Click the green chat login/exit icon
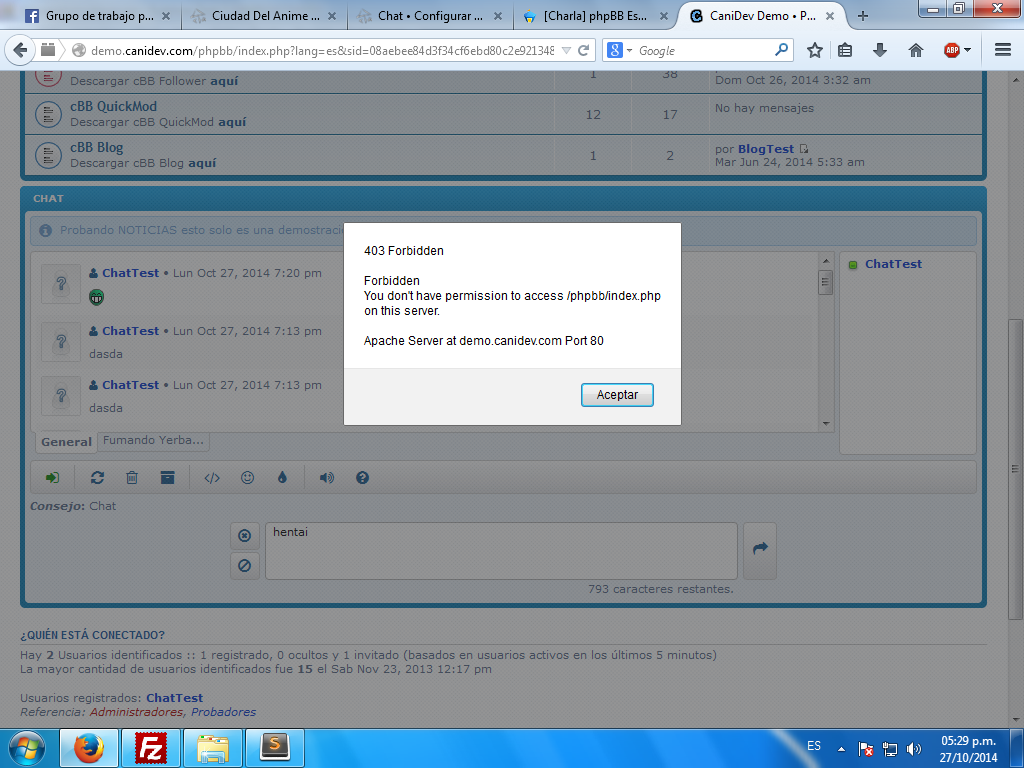The image size is (1024, 768). click(x=52, y=478)
